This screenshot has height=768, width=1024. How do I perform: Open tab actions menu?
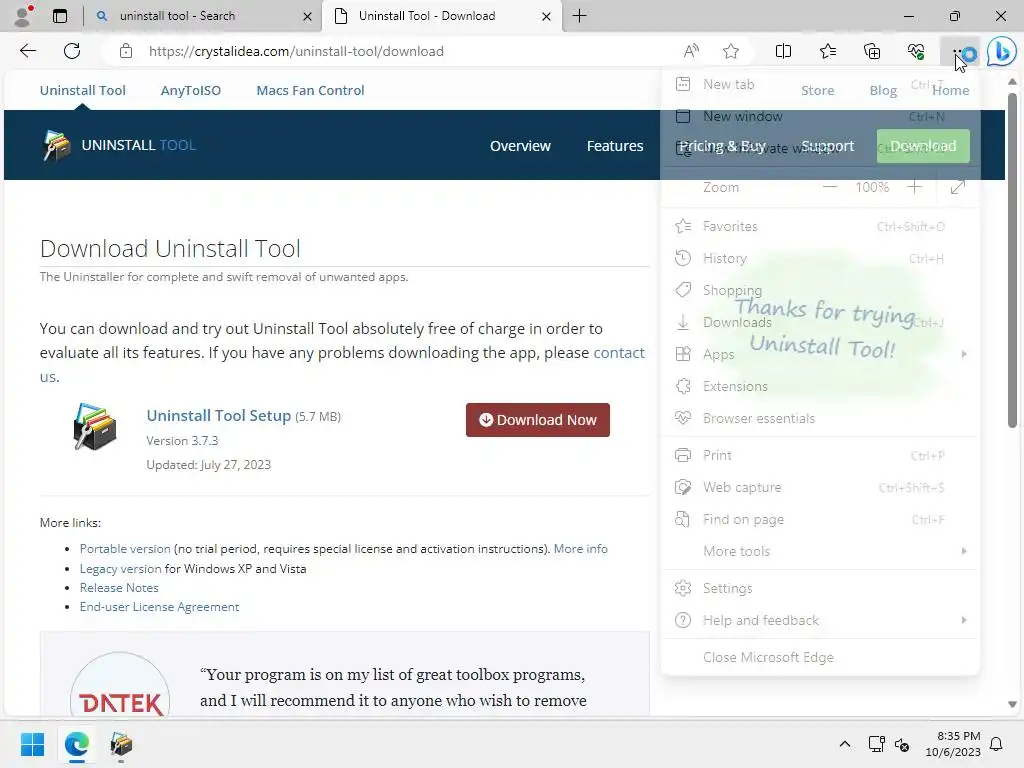click(x=60, y=16)
